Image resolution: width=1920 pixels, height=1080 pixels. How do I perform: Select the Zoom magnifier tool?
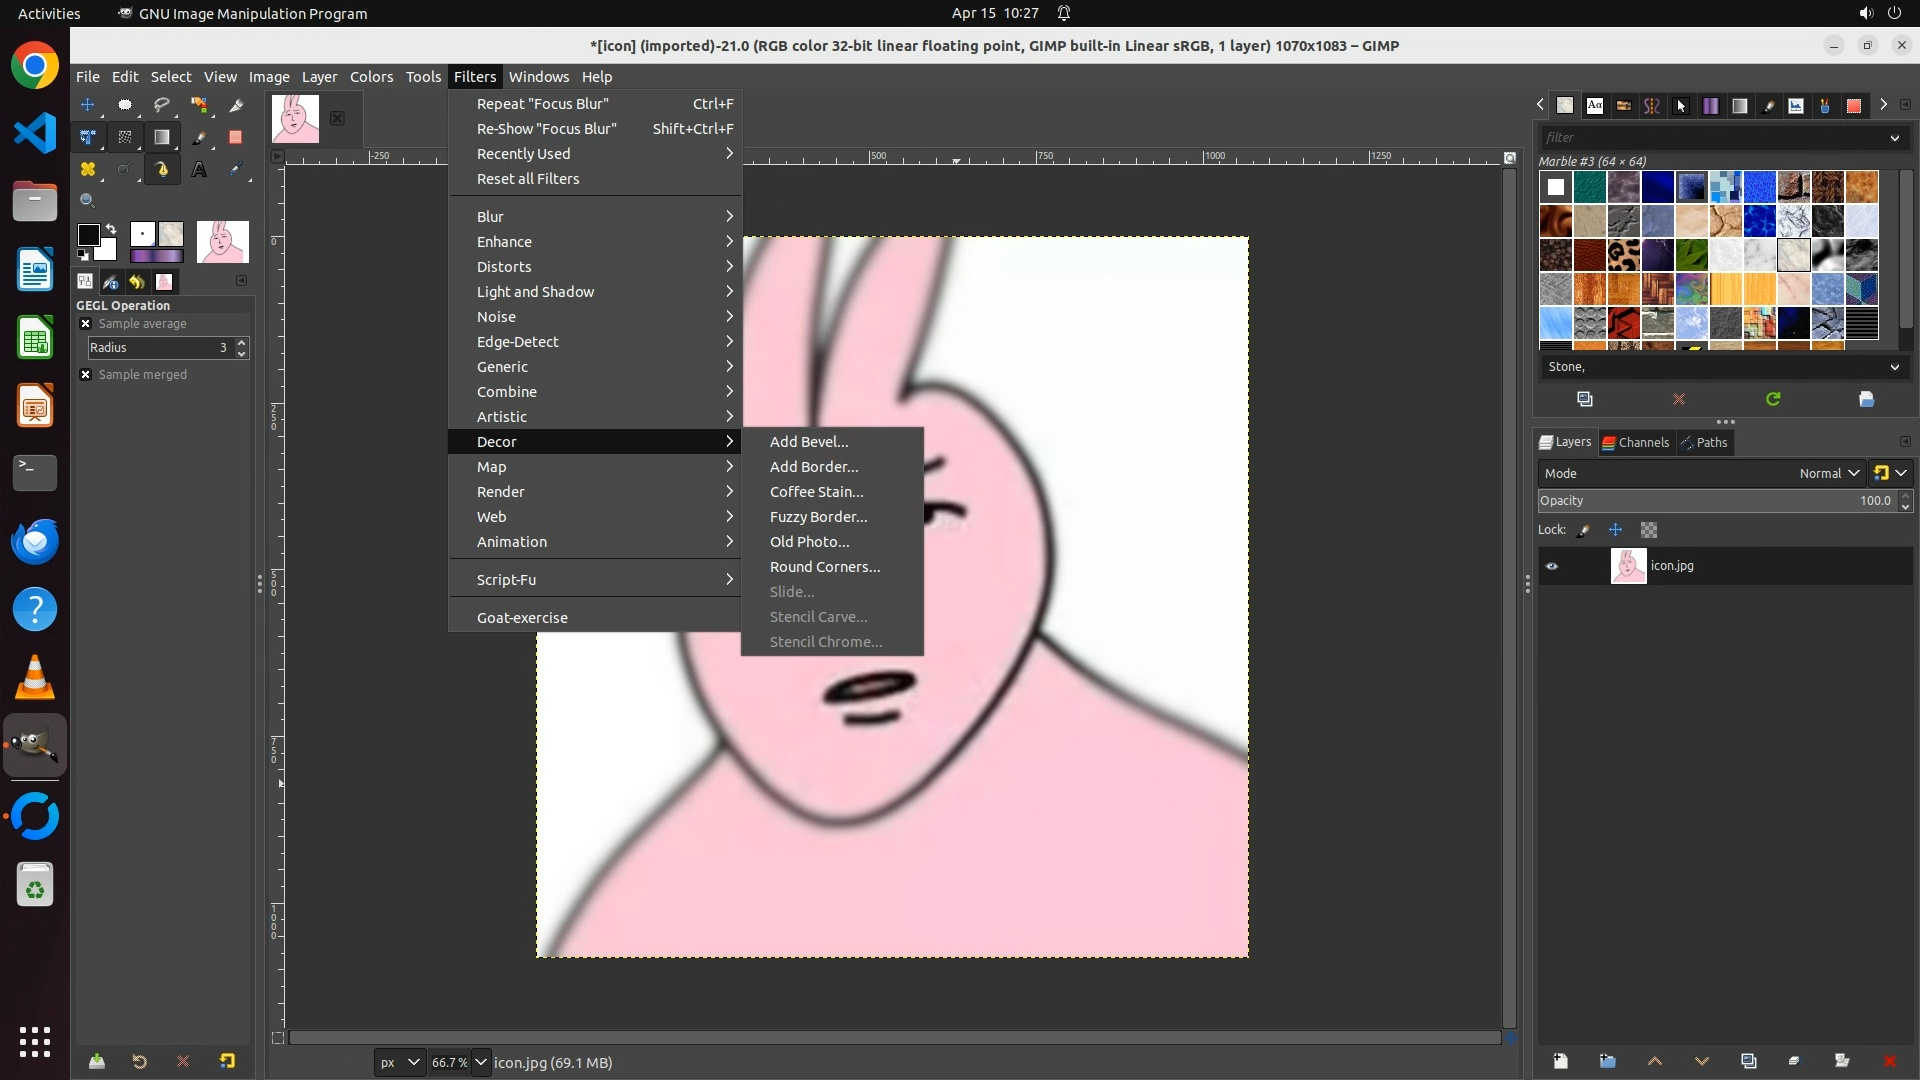[x=88, y=201]
